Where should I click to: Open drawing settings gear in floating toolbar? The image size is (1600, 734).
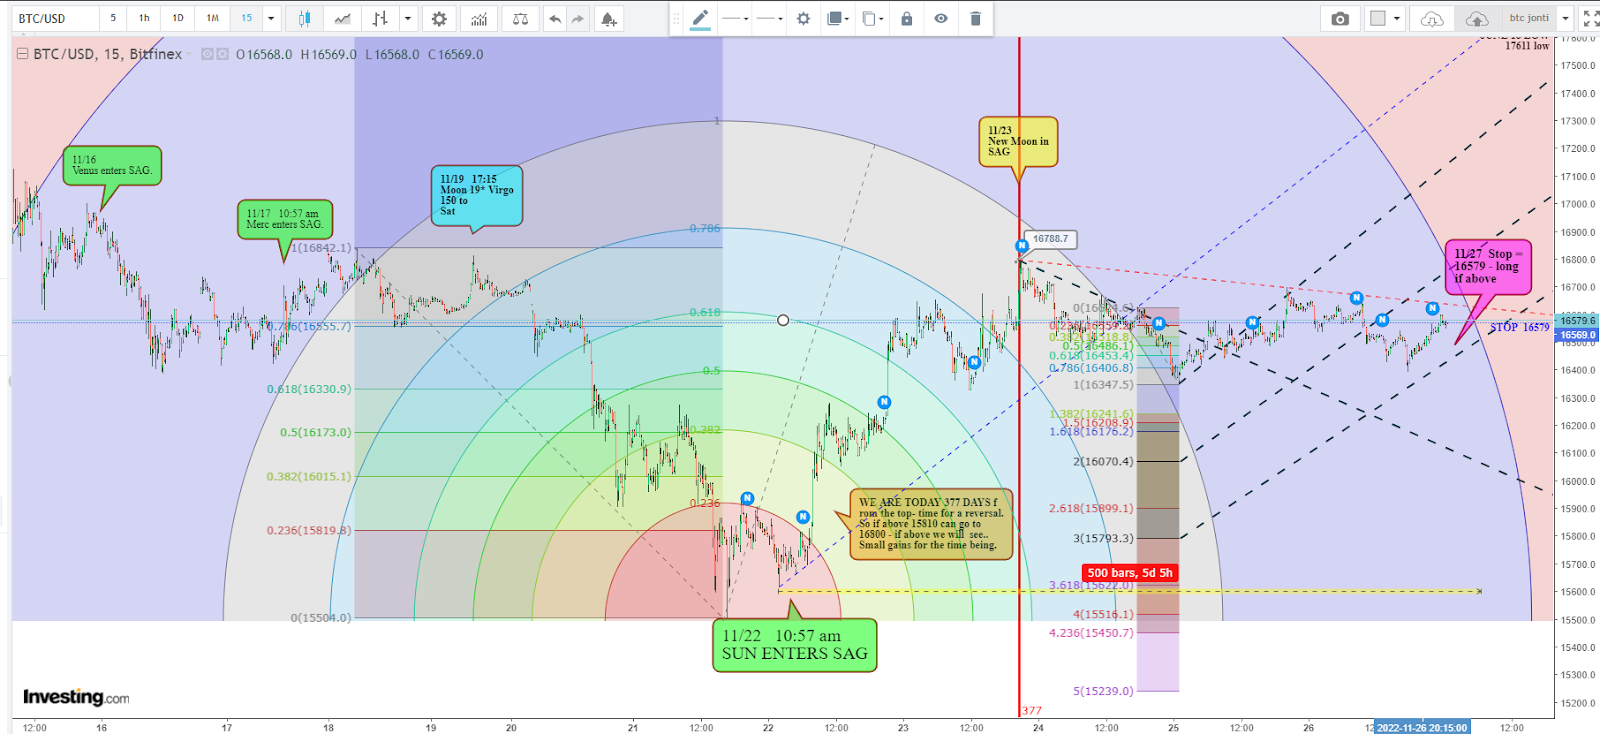click(803, 18)
